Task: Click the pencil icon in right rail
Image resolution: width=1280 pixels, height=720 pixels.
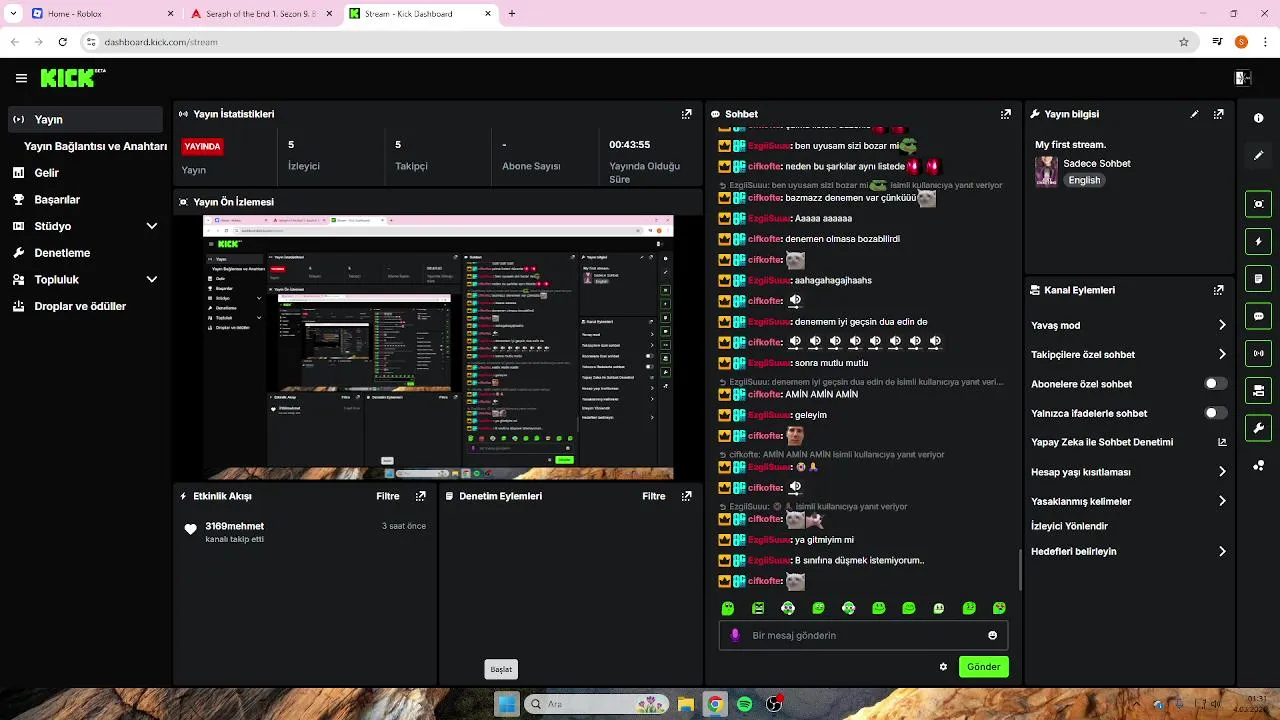Action: (x=1258, y=156)
